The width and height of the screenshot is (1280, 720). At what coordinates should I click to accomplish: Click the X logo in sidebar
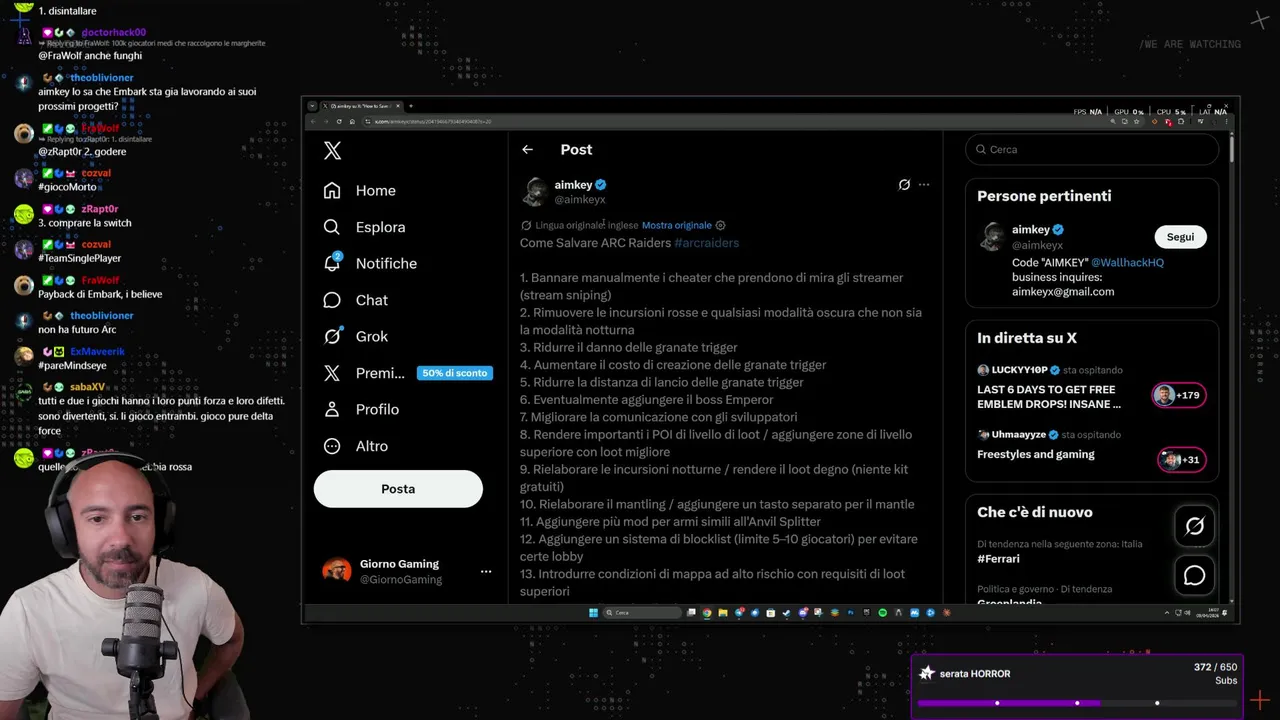(x=333, y=150)
